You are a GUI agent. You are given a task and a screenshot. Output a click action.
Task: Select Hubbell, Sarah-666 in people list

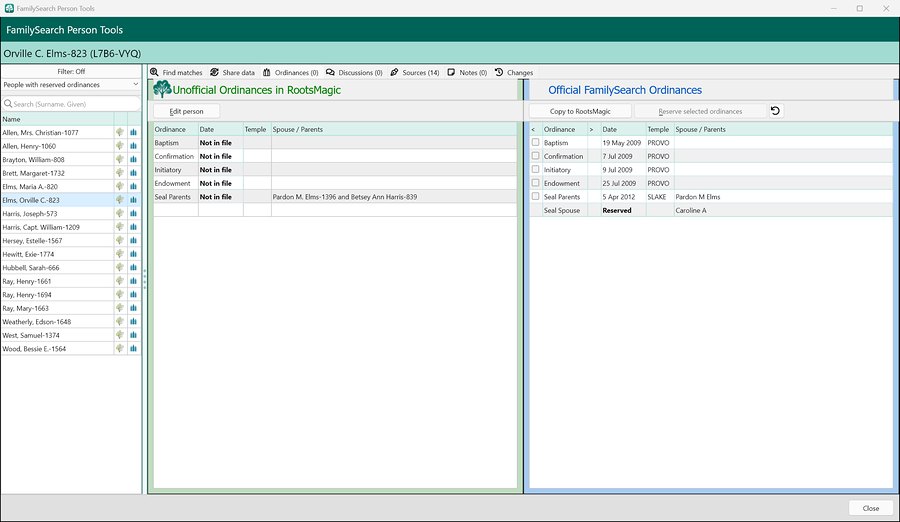click(57, 268)
